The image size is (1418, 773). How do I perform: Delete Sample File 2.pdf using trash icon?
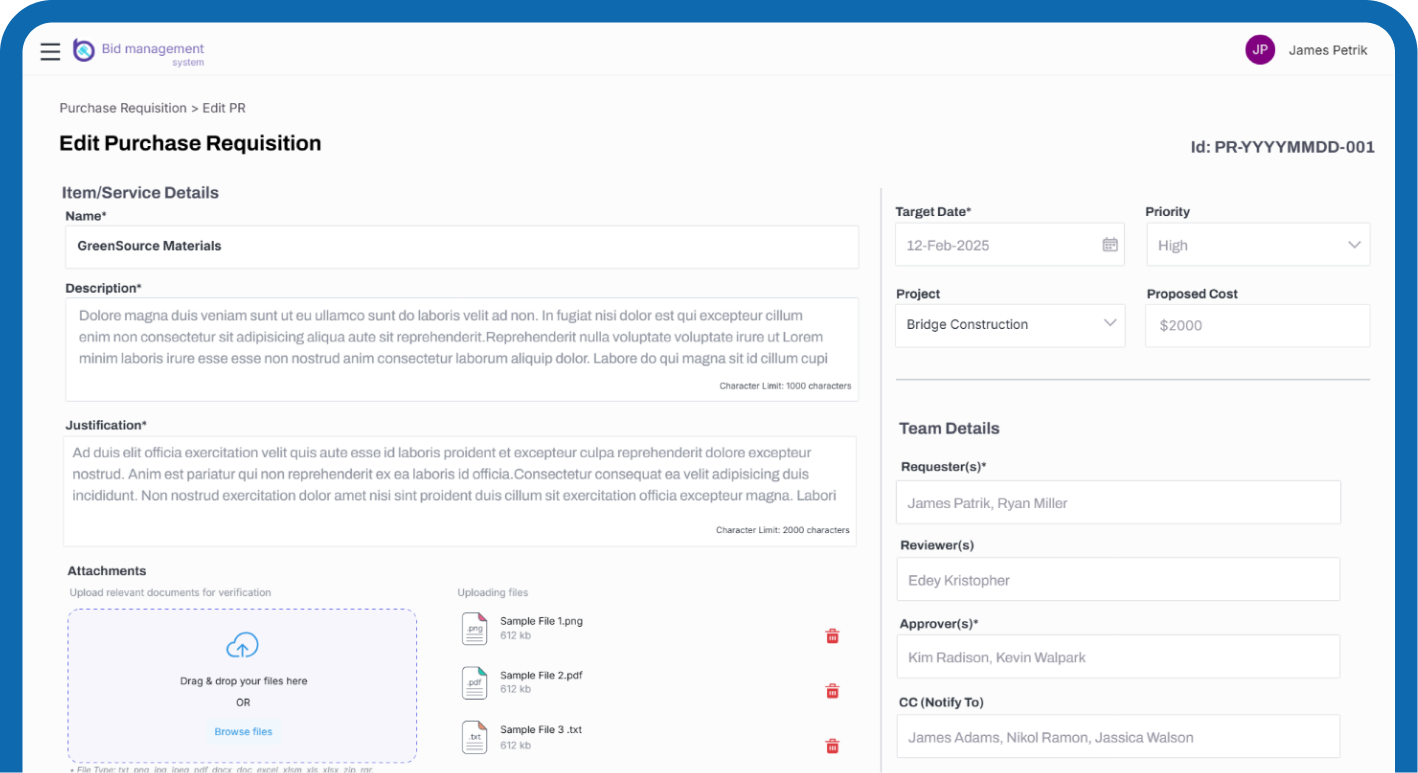click(831, 690)
